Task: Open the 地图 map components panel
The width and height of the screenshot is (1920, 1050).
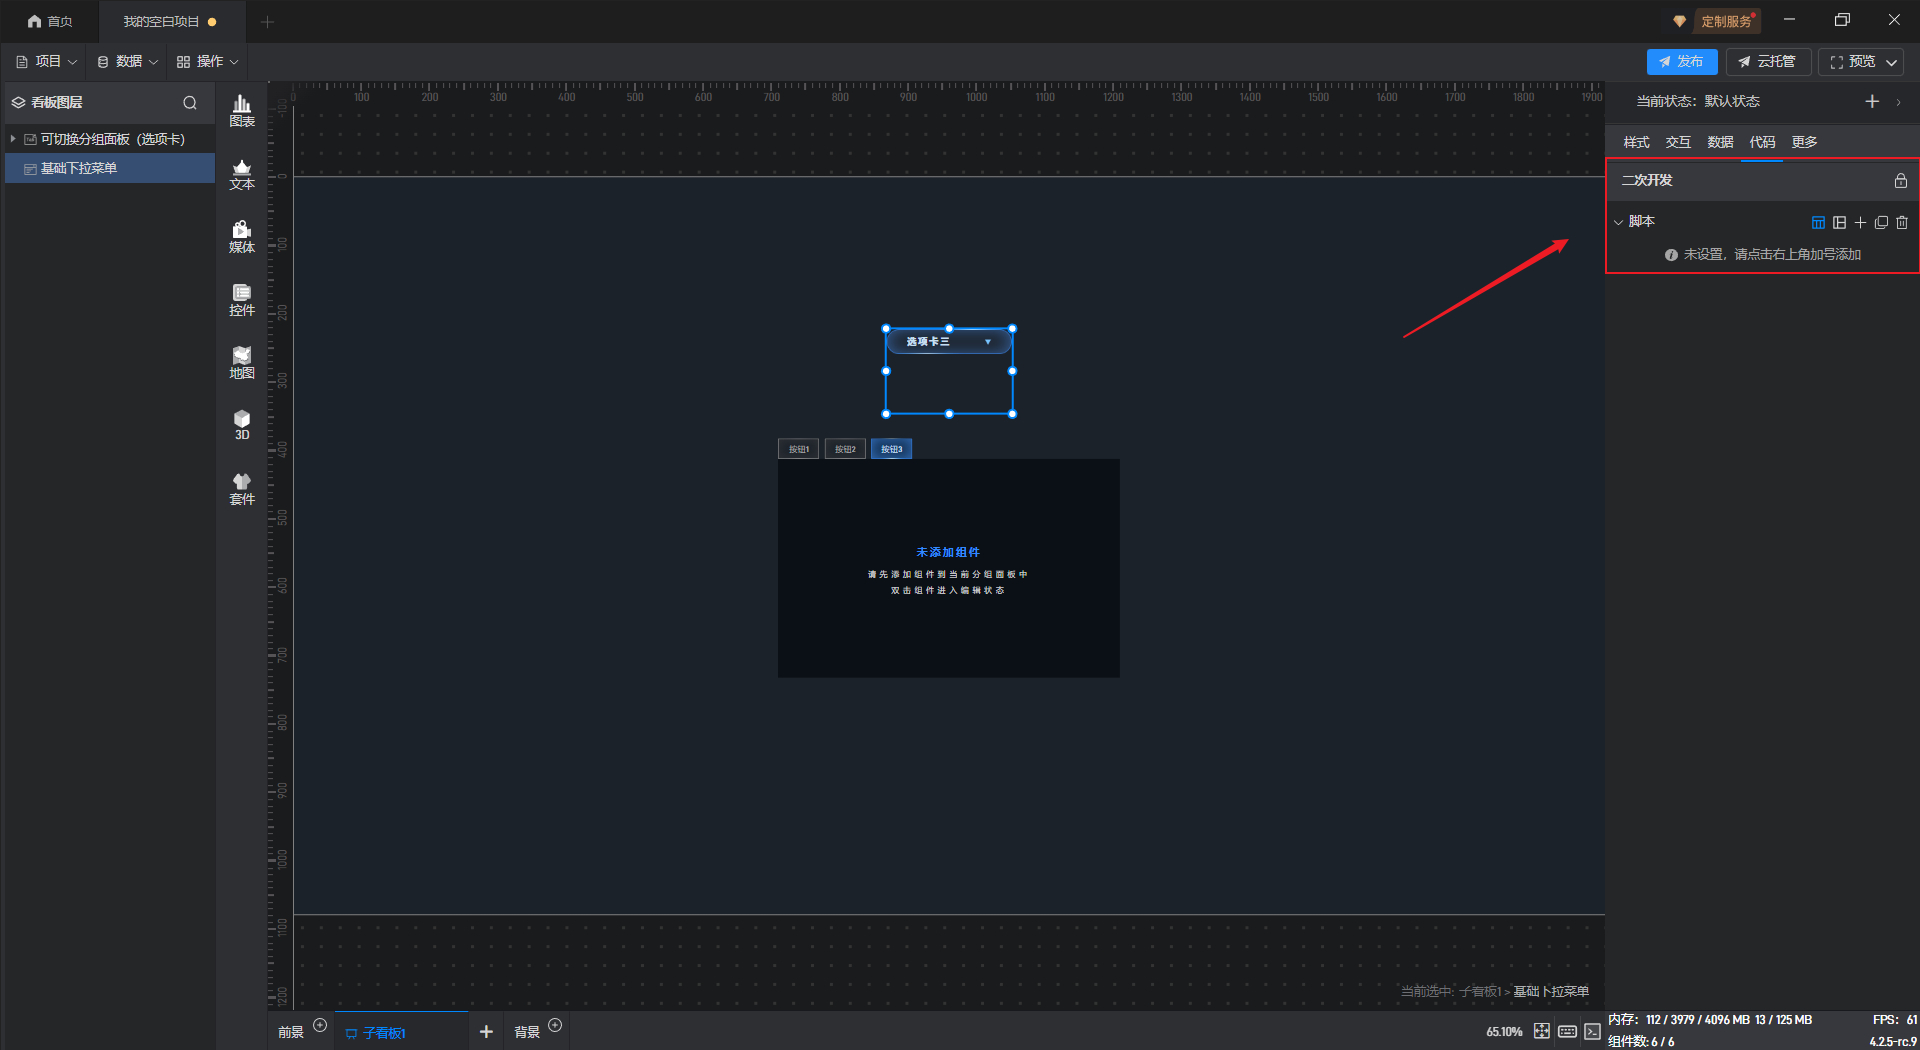Action: click(242, 363)
